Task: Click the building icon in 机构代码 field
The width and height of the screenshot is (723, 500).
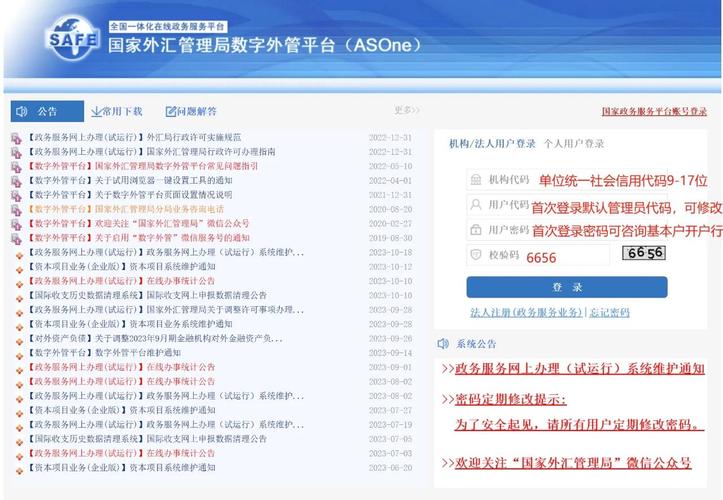Action: tap(476, 179)
